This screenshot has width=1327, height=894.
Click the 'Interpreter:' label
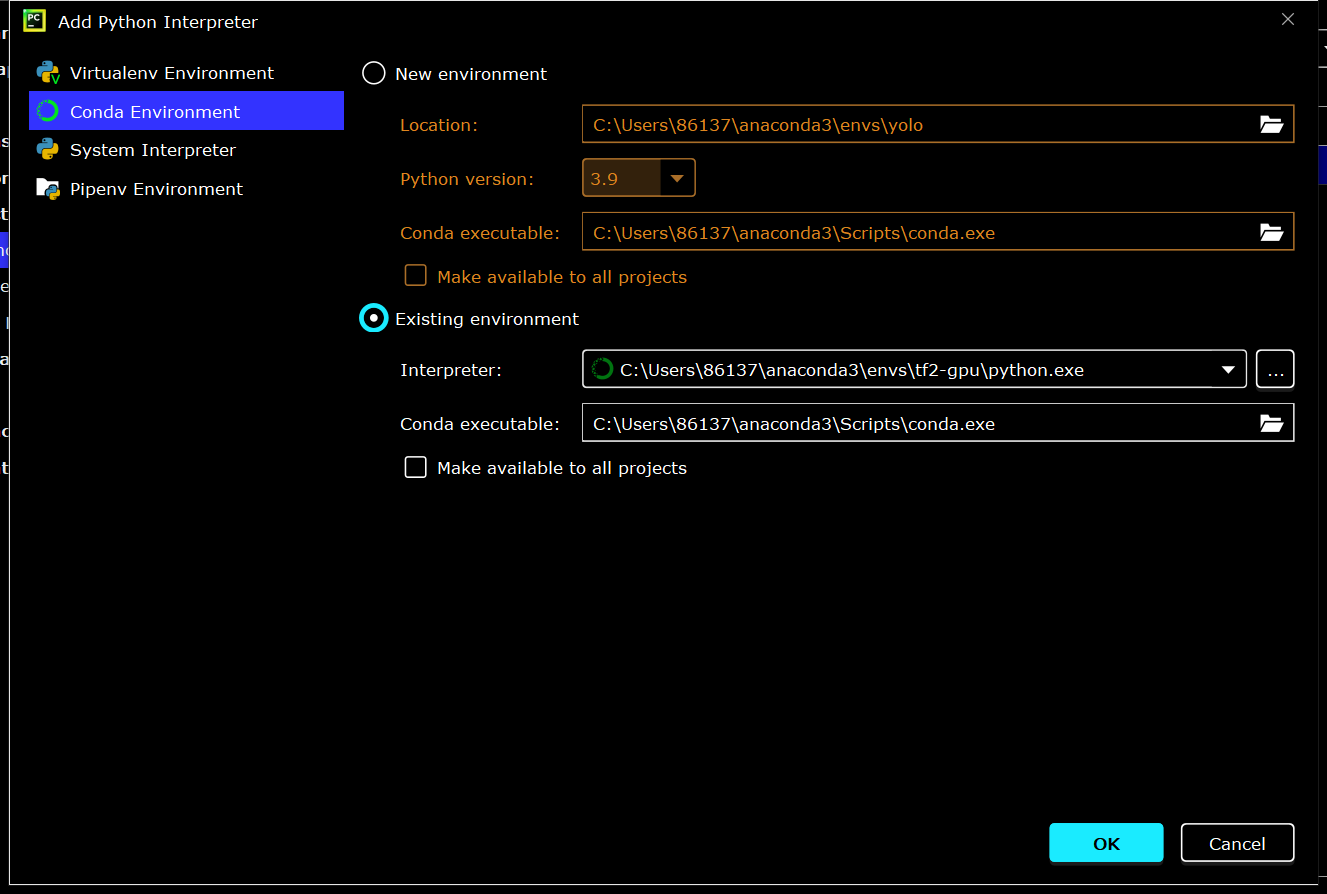451,370
